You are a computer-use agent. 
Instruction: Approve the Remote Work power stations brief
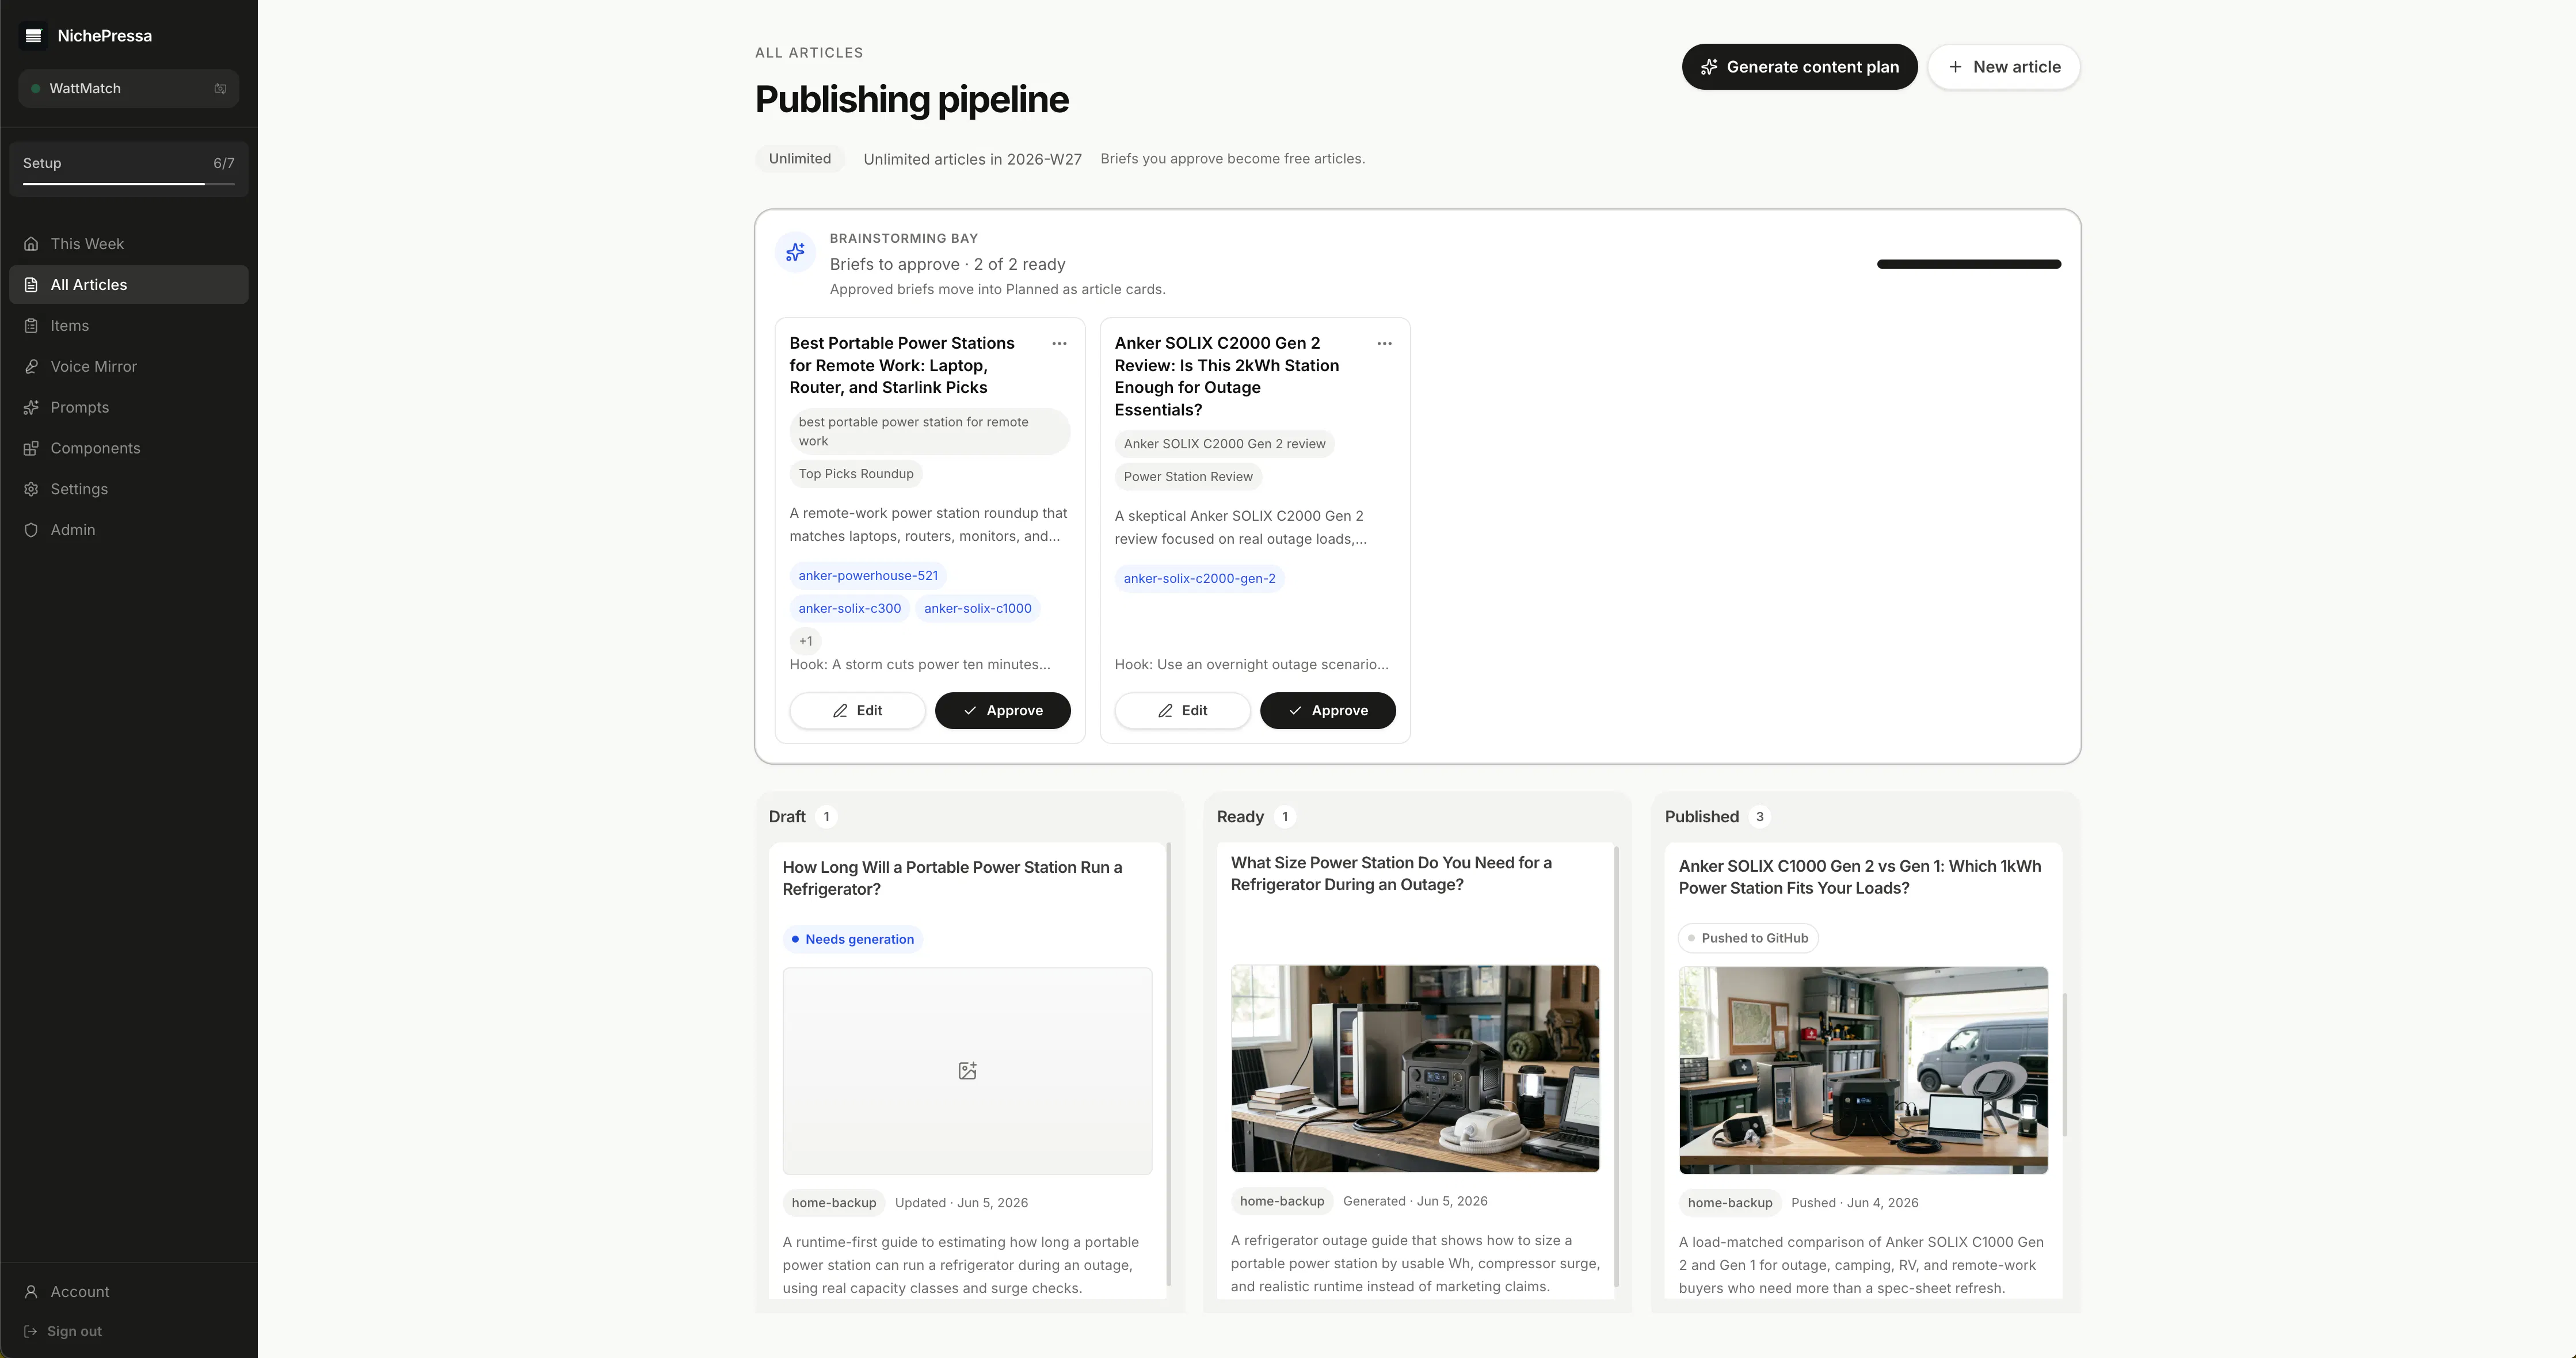1003,711
